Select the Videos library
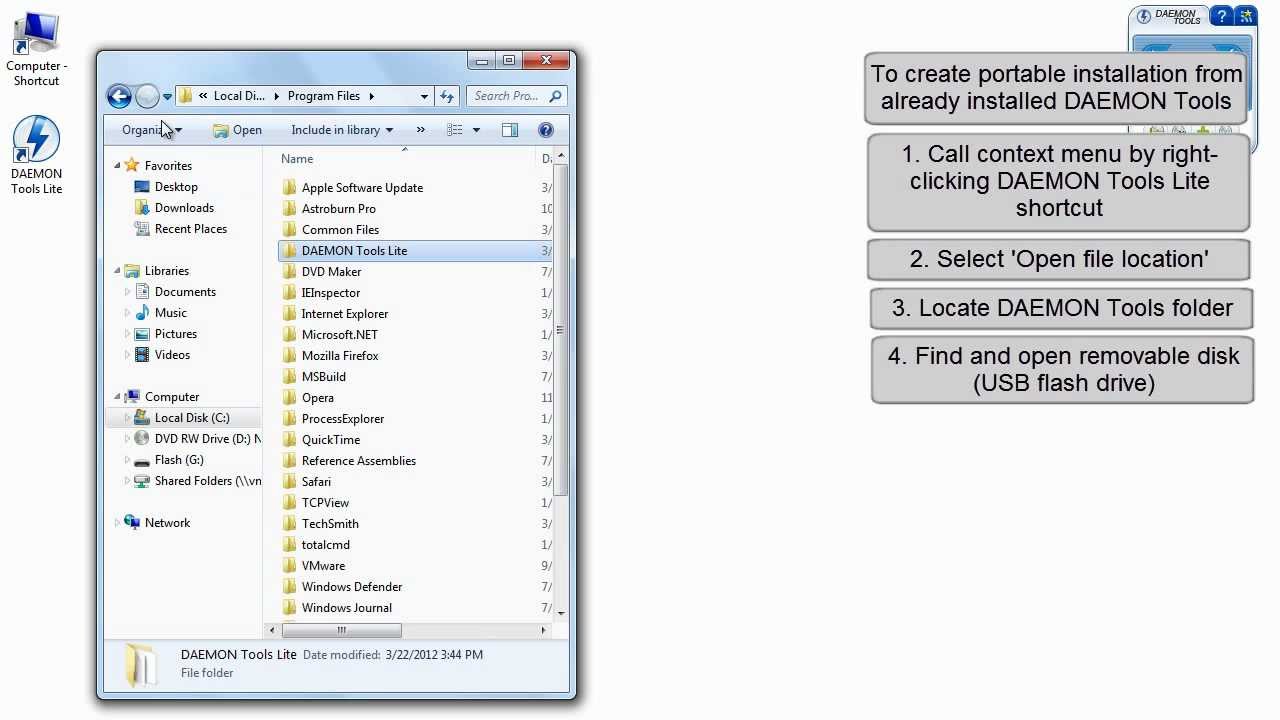The image size is (1280, 720). coord(172,355)
